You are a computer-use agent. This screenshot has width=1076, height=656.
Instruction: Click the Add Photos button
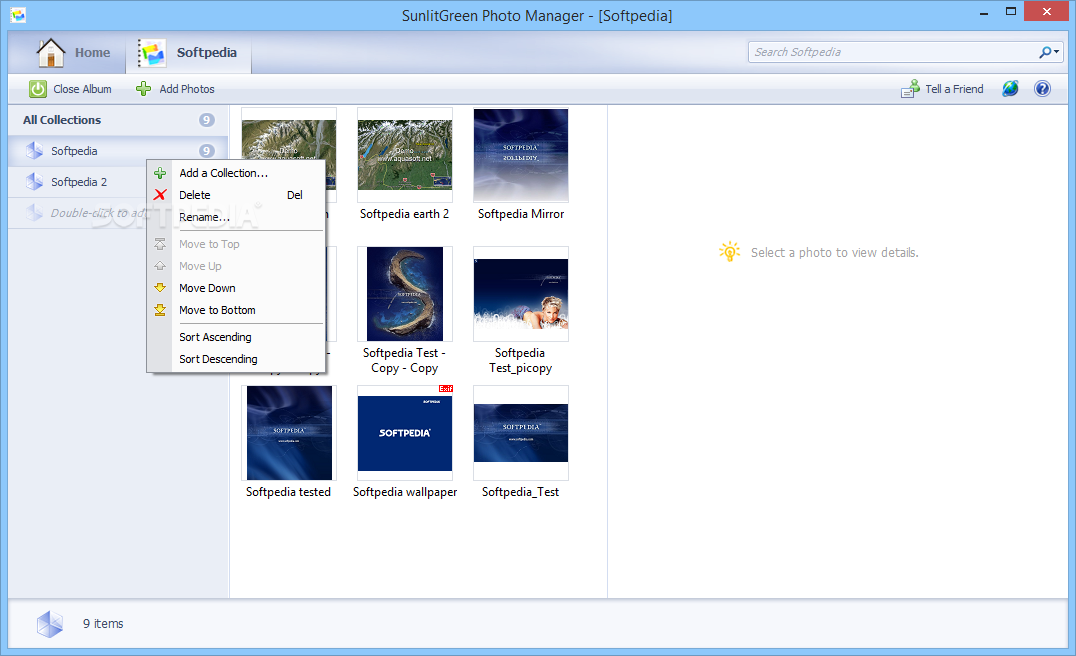coord(176,89)
